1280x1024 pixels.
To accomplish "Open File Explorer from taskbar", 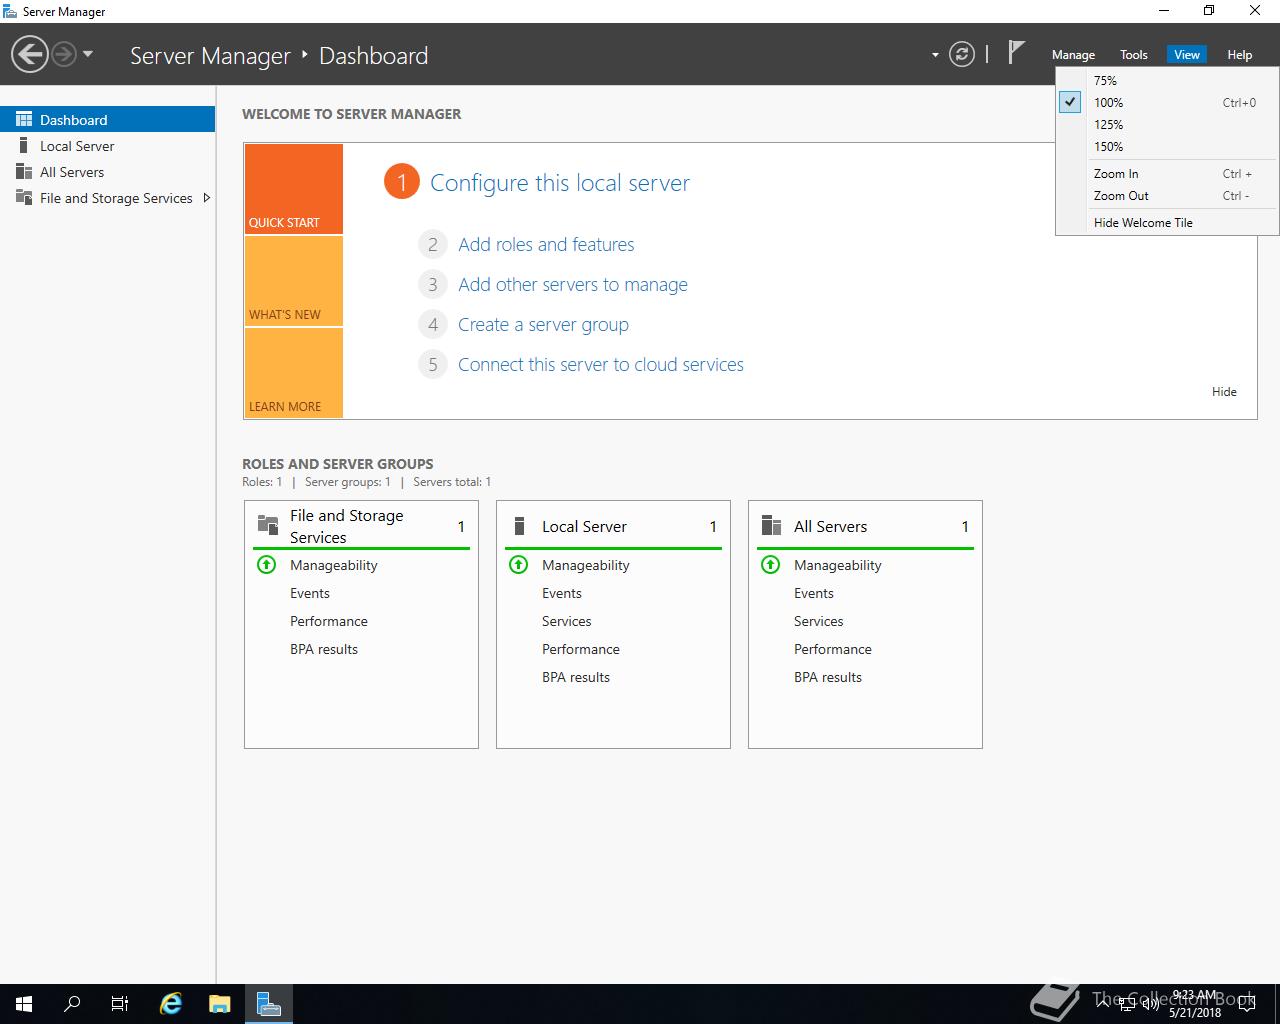I will 220,1004.
